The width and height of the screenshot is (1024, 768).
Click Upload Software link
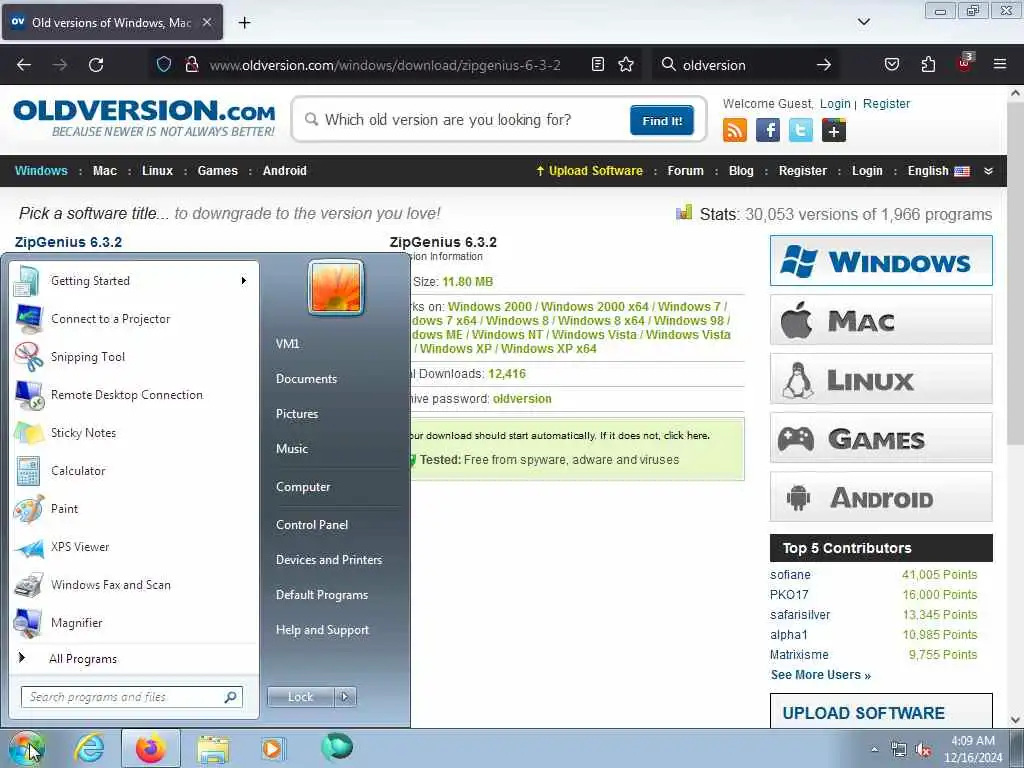590,171
